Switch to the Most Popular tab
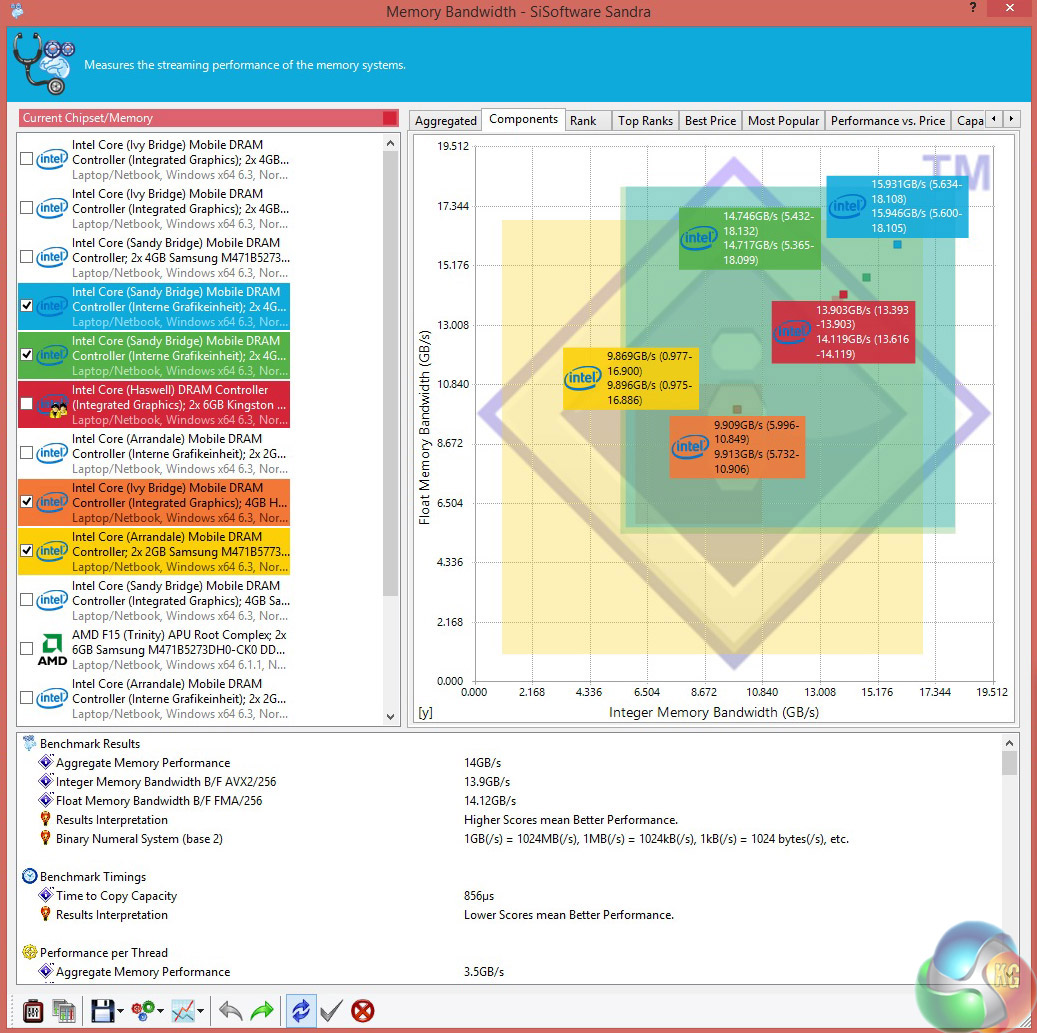The height and width of the screenshot is (1033, 1037). click(x=783, y=121)
